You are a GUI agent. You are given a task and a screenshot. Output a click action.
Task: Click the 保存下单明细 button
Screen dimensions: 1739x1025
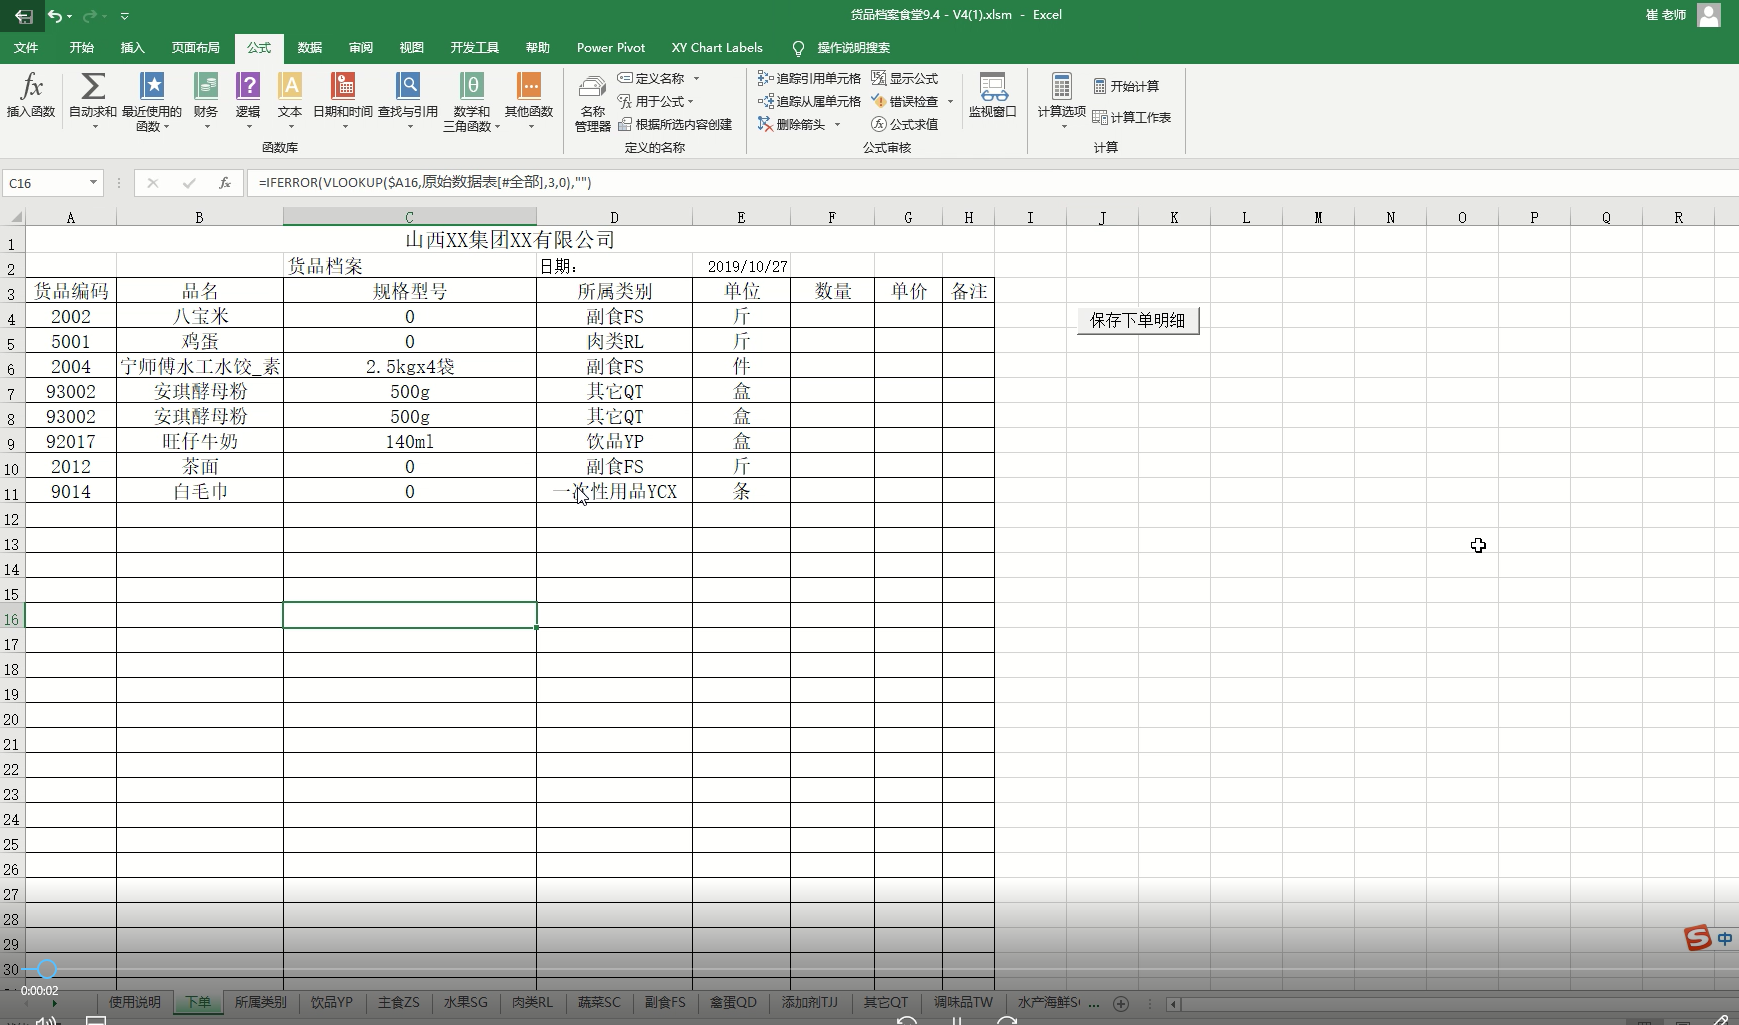[x=1137, y=320]
